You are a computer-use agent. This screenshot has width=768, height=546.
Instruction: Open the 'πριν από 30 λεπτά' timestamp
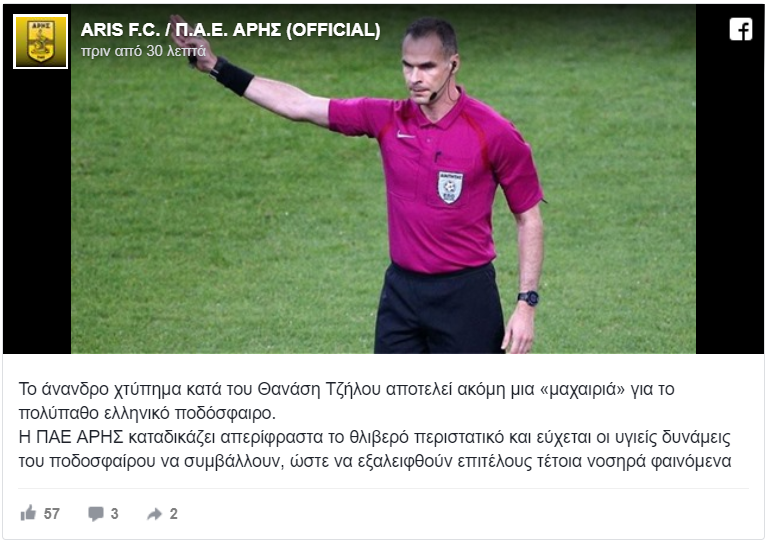143,51
